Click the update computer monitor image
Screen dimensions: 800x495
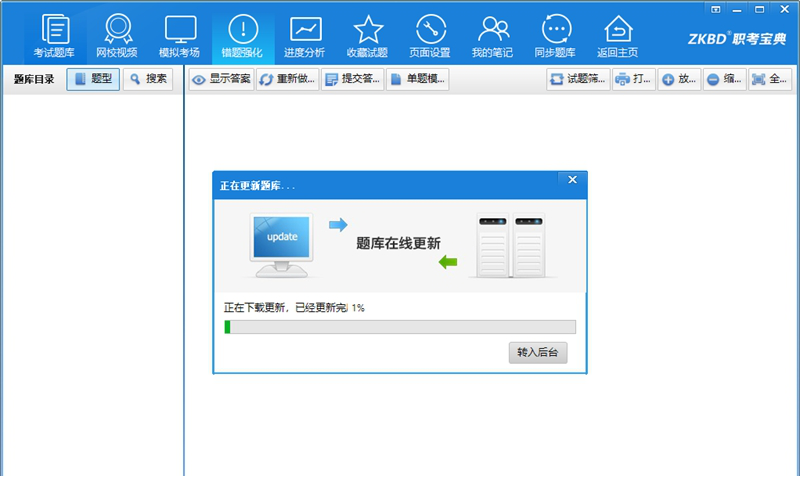coord(282,245)
